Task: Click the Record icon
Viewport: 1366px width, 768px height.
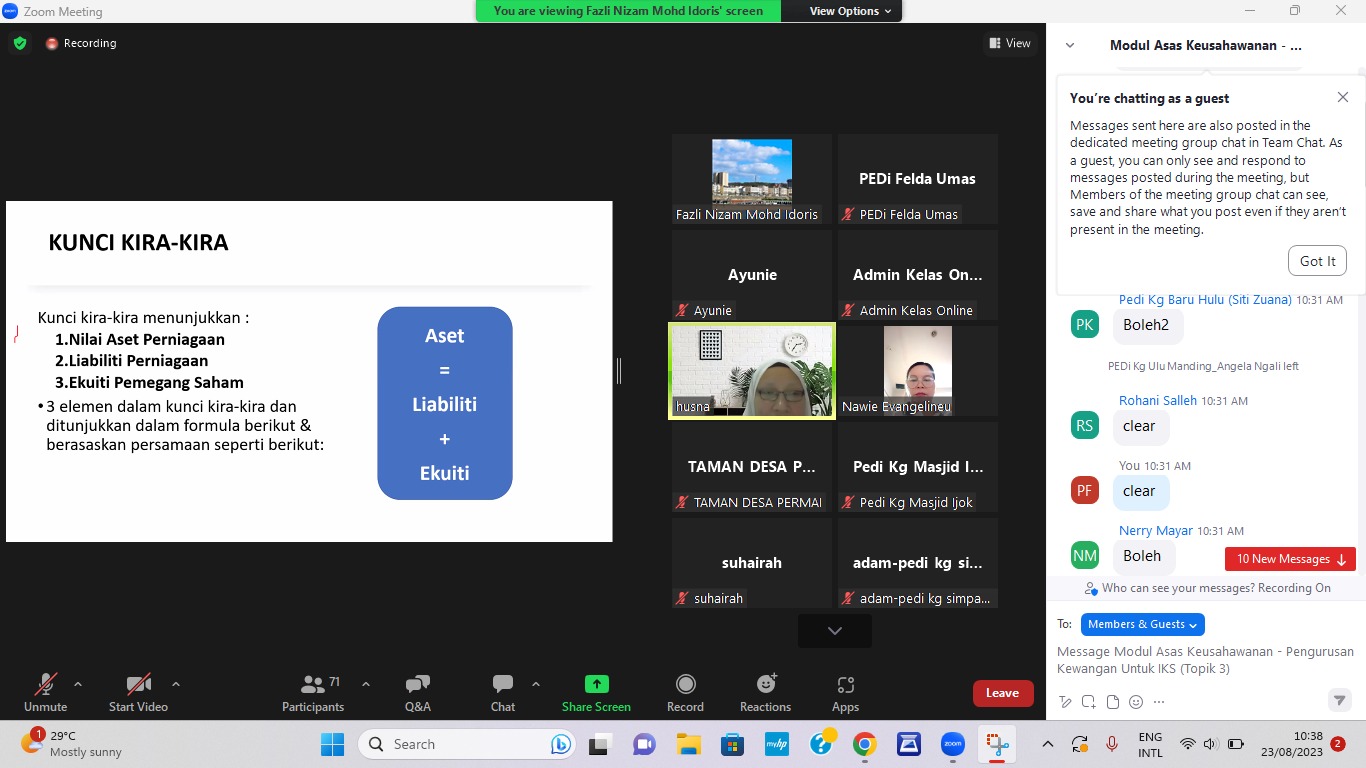Action: 685,685
